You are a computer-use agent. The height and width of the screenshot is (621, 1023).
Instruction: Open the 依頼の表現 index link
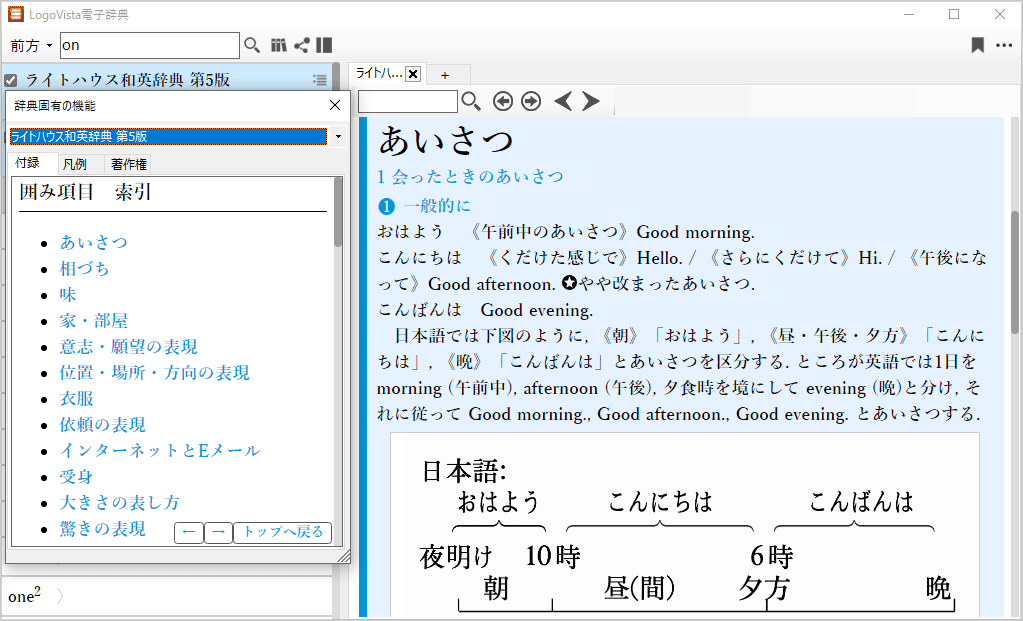pyautogui.click(x=102, y=425)
